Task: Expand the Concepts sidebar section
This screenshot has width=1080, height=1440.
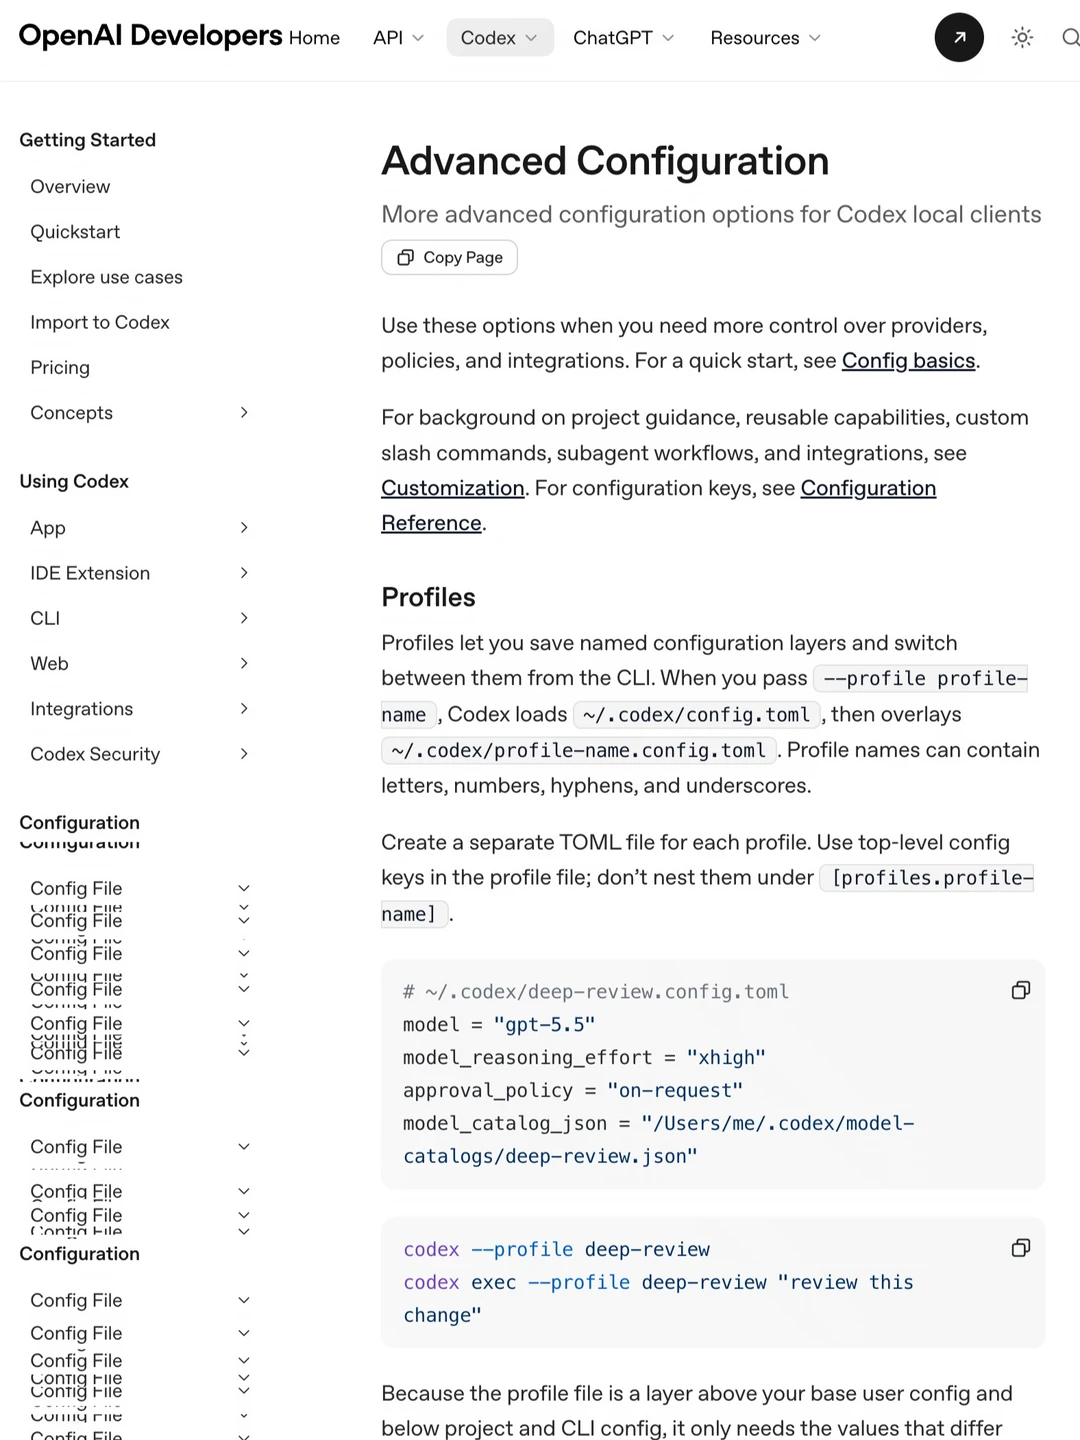Action: (x=243, y=413)
